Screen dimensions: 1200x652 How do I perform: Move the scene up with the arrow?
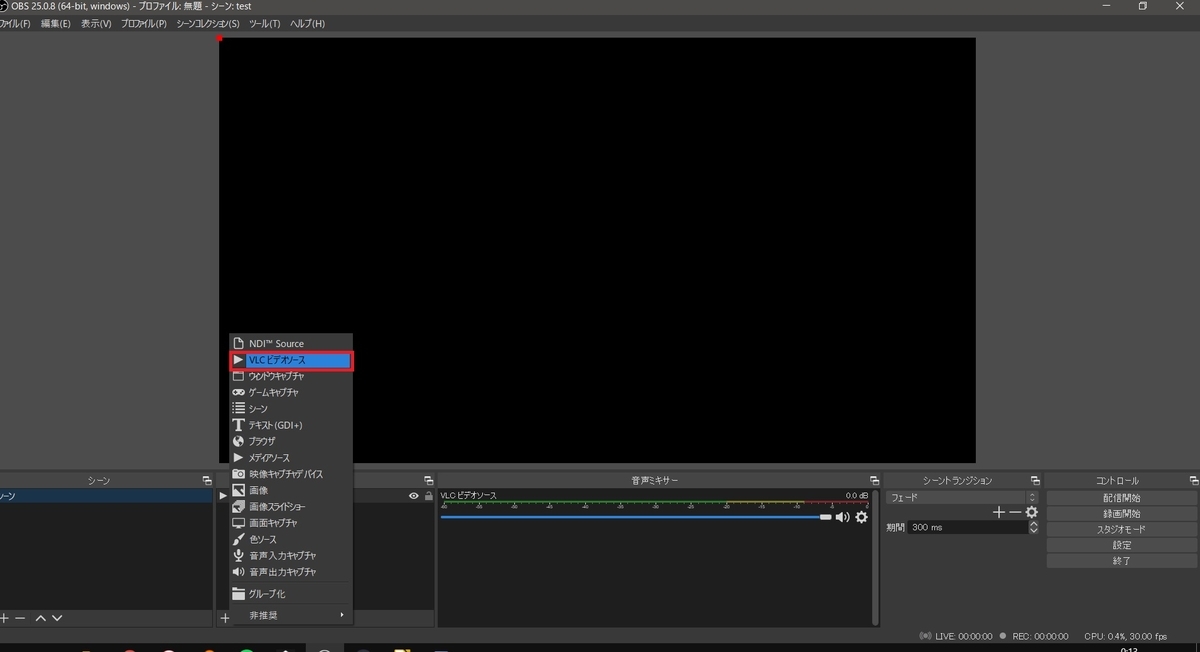(41, 618)
